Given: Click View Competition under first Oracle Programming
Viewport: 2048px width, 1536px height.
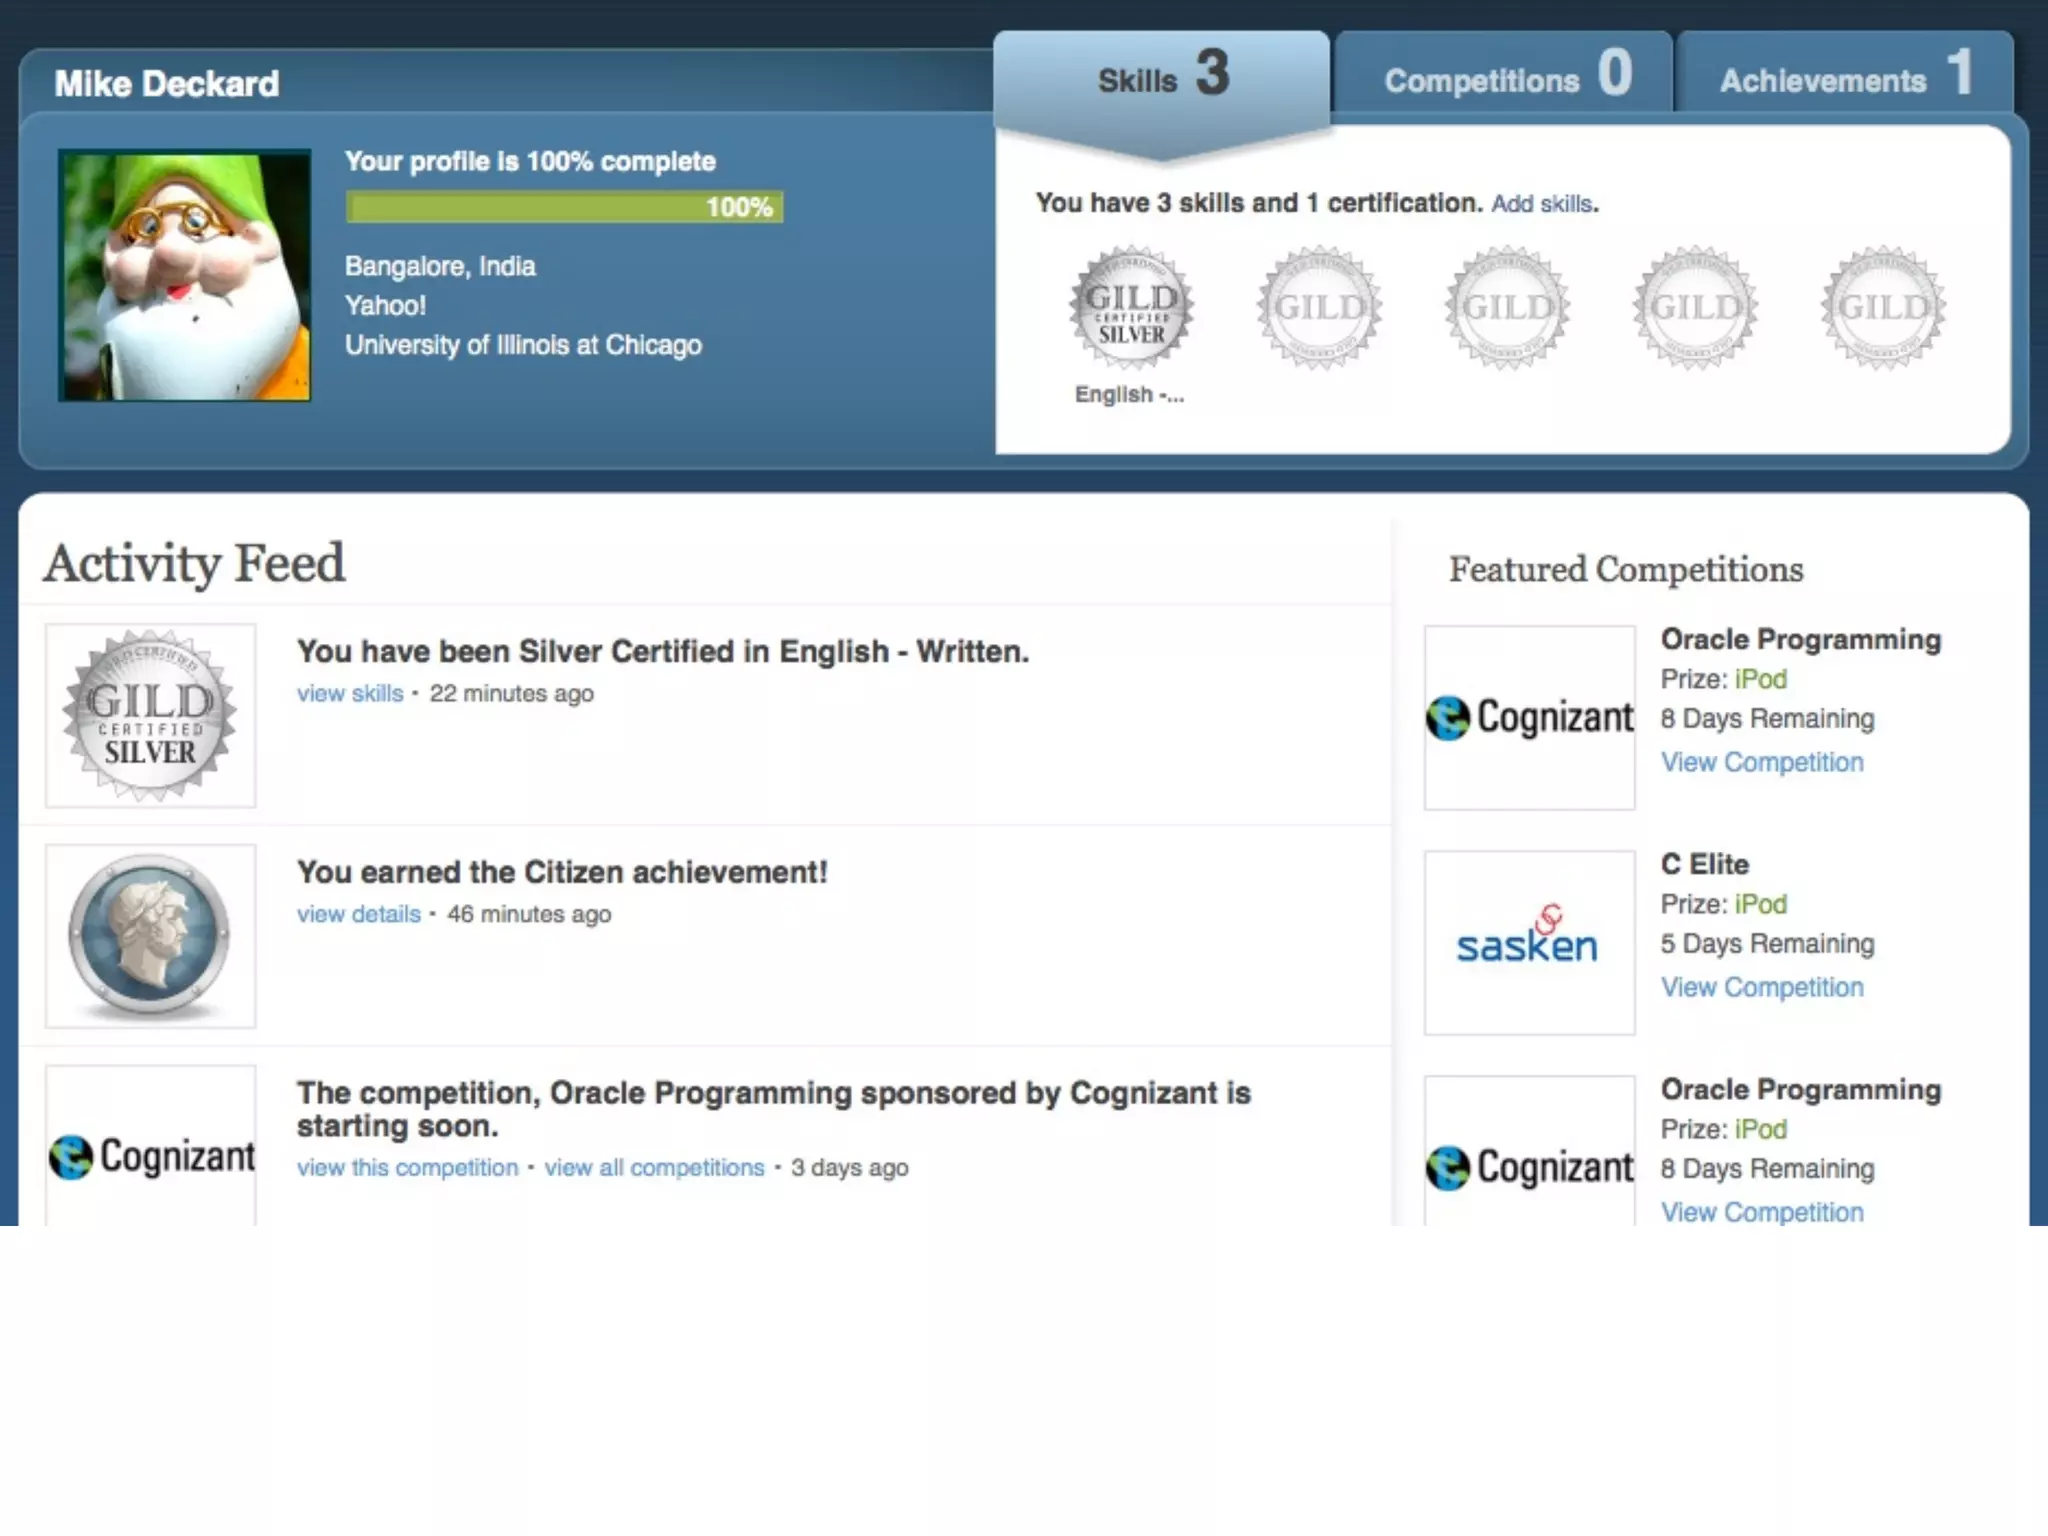Looking at the screenshot, I should (x=1762, y=762).
